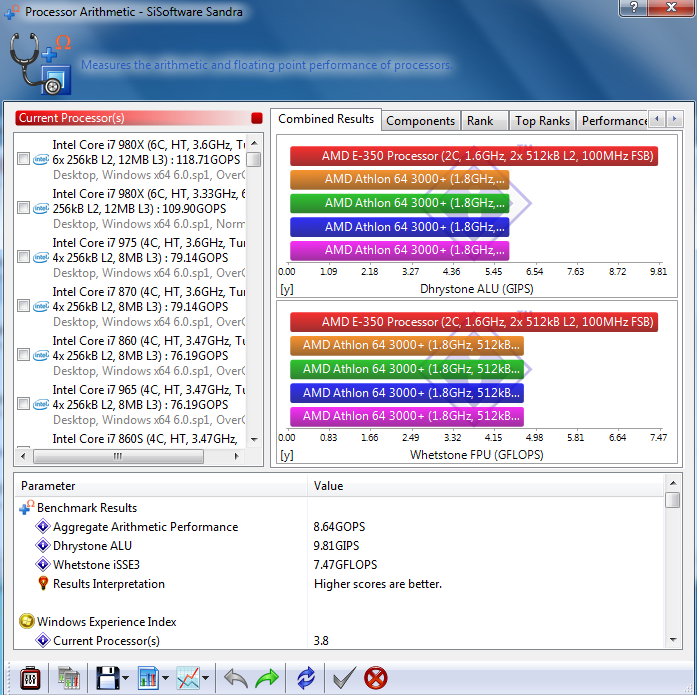Open the save icon dropdown arrow
Screen dimensions: 697x695
click(x=125, y=678)
